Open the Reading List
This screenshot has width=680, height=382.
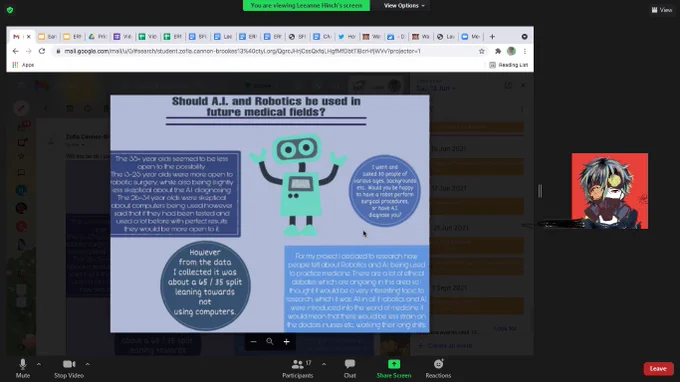click(x=508, y=65)
